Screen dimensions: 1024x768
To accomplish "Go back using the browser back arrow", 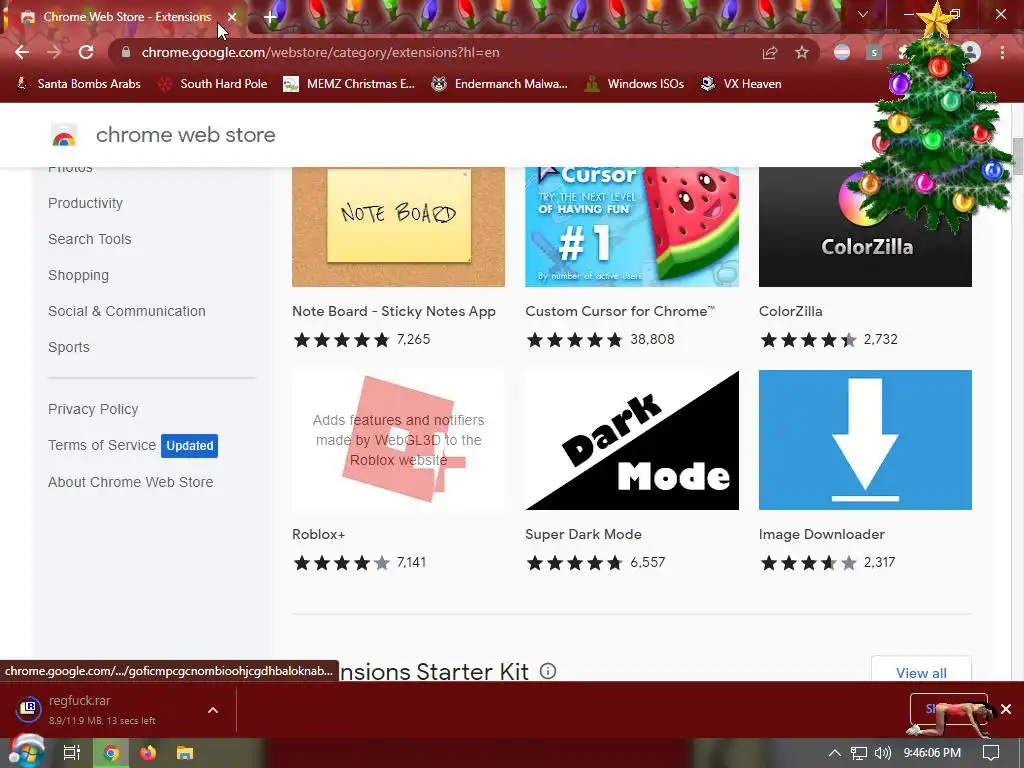I will click(x=22, y=52).
